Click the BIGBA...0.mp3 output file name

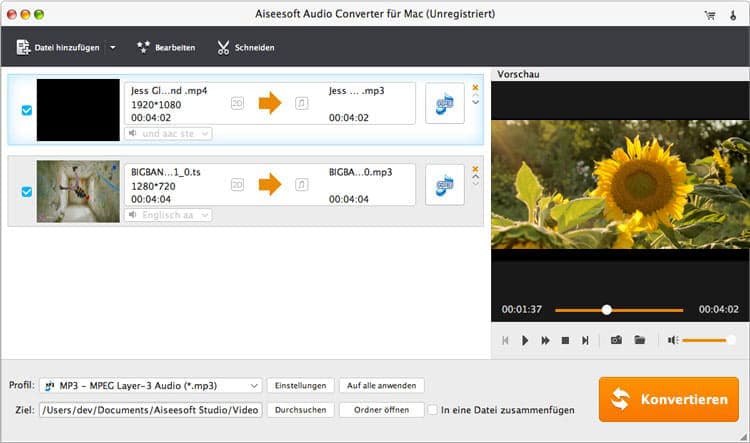pos(361,172)
